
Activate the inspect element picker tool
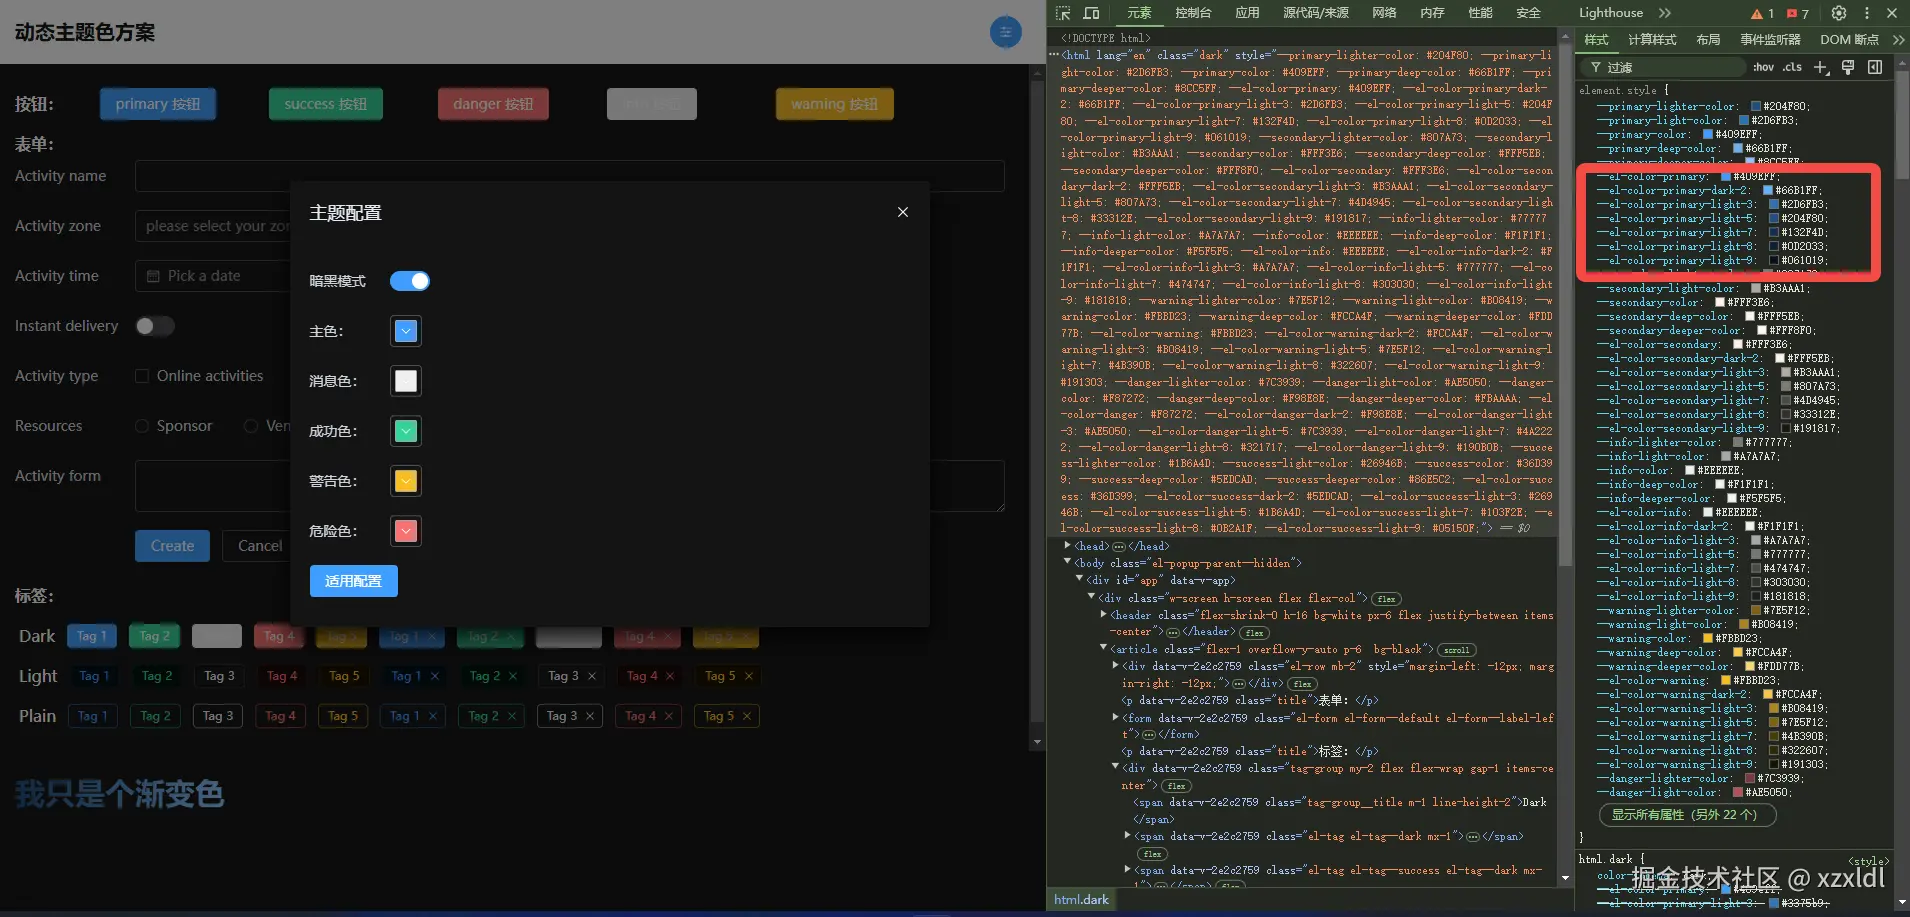tap(1063, 13)
